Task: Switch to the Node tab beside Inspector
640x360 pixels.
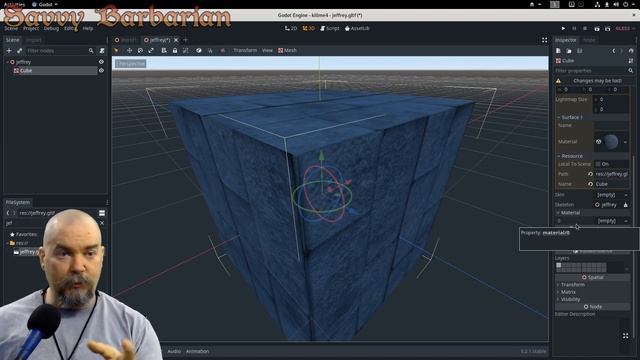Action: [x=589, y=40]
